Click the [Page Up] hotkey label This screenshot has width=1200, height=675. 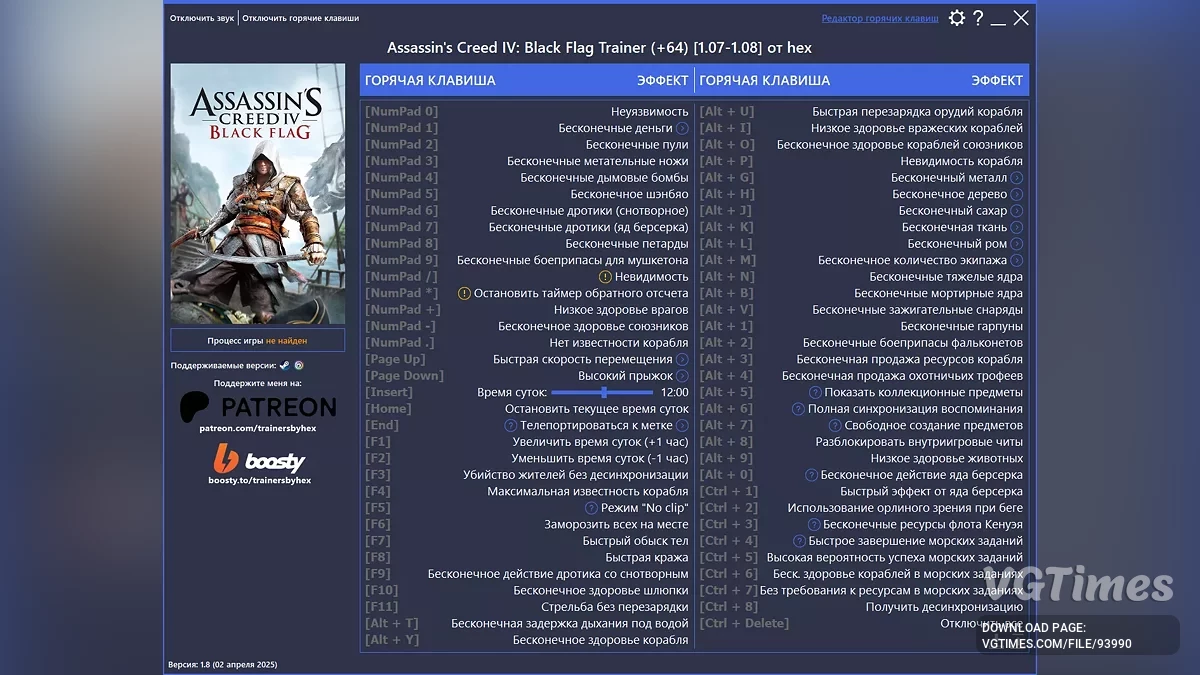coord(395,359)
